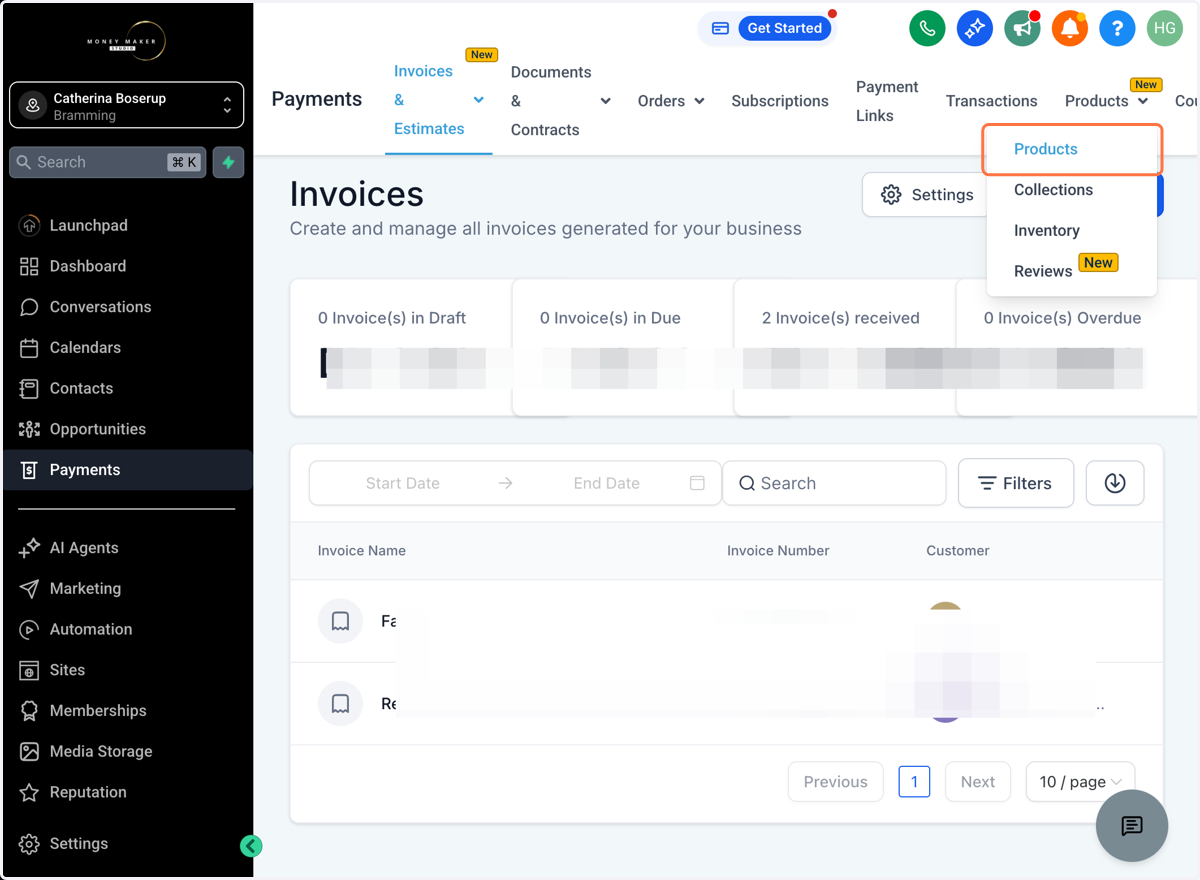The height and width of the screenshot is (880, 1200).
Task: Click the Invoice Number column header
Action: click(778, 551)
